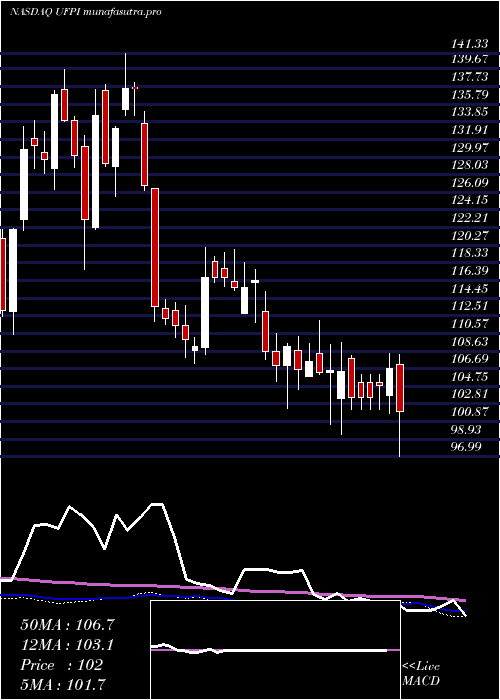This screenshot has height=700, width=500.
Task: Click the latest red candlestick with the long lower wick
Action: 400,405
